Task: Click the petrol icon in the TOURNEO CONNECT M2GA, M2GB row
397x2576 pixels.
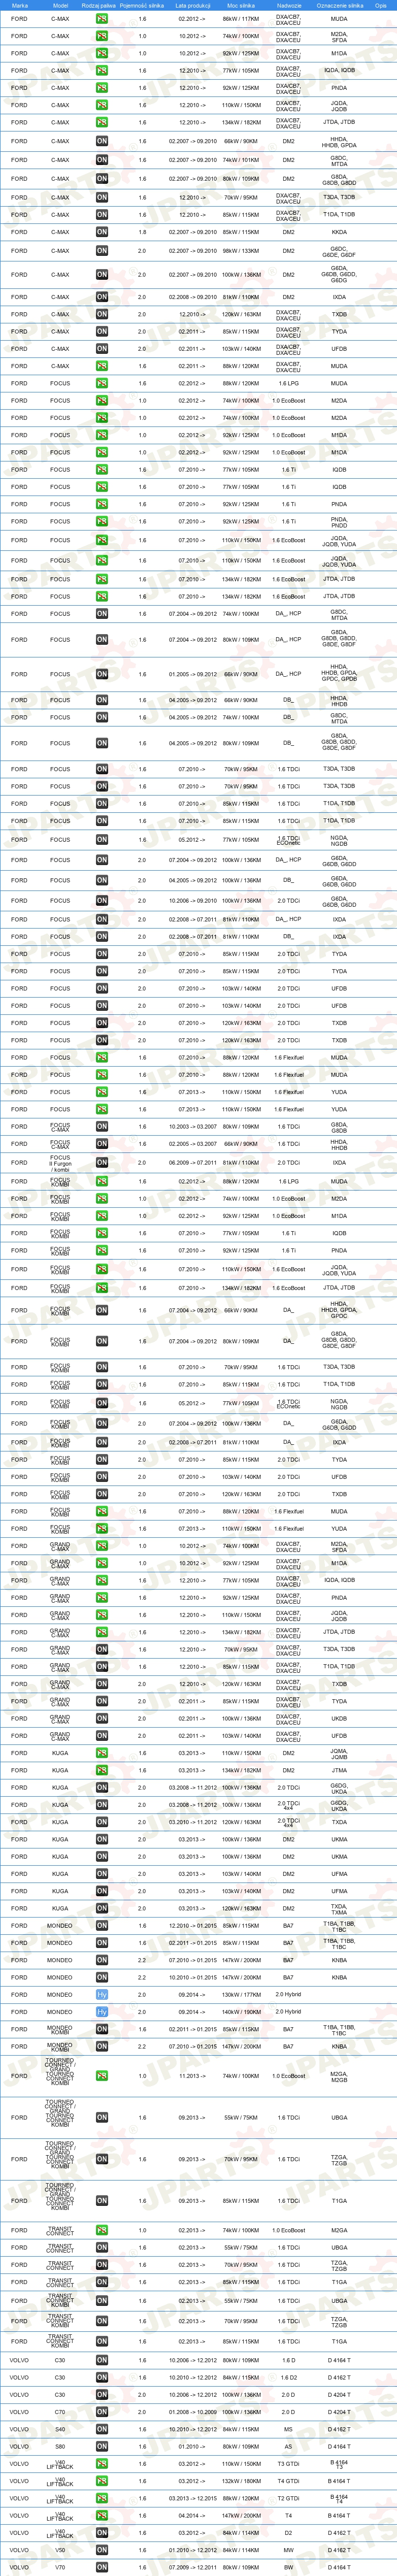Action: click(x=102, y=2076)
